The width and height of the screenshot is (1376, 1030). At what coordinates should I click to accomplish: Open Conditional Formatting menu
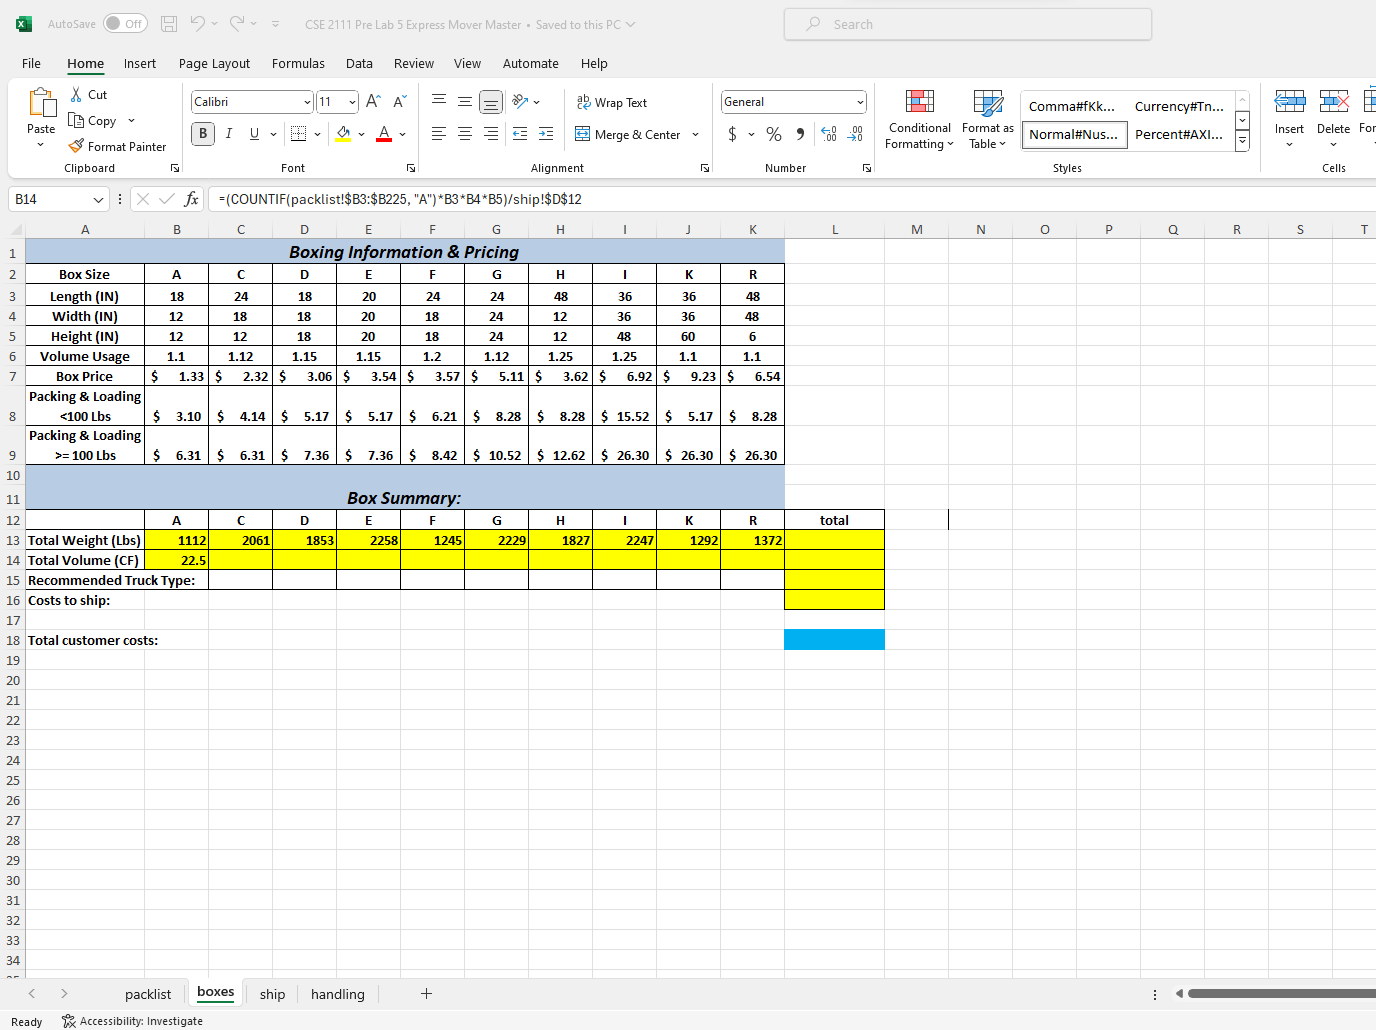[x=920, y=120]
